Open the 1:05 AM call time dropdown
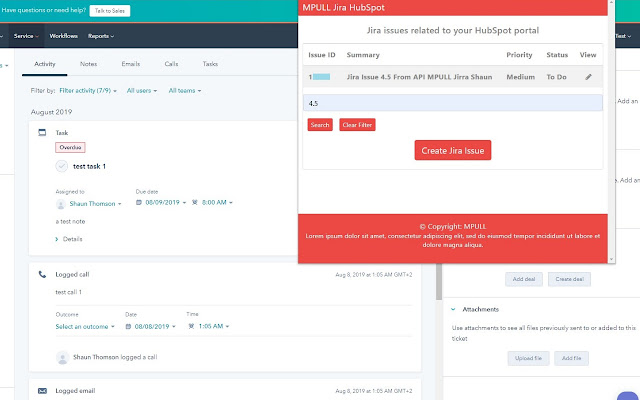 (x=214, y=326)
